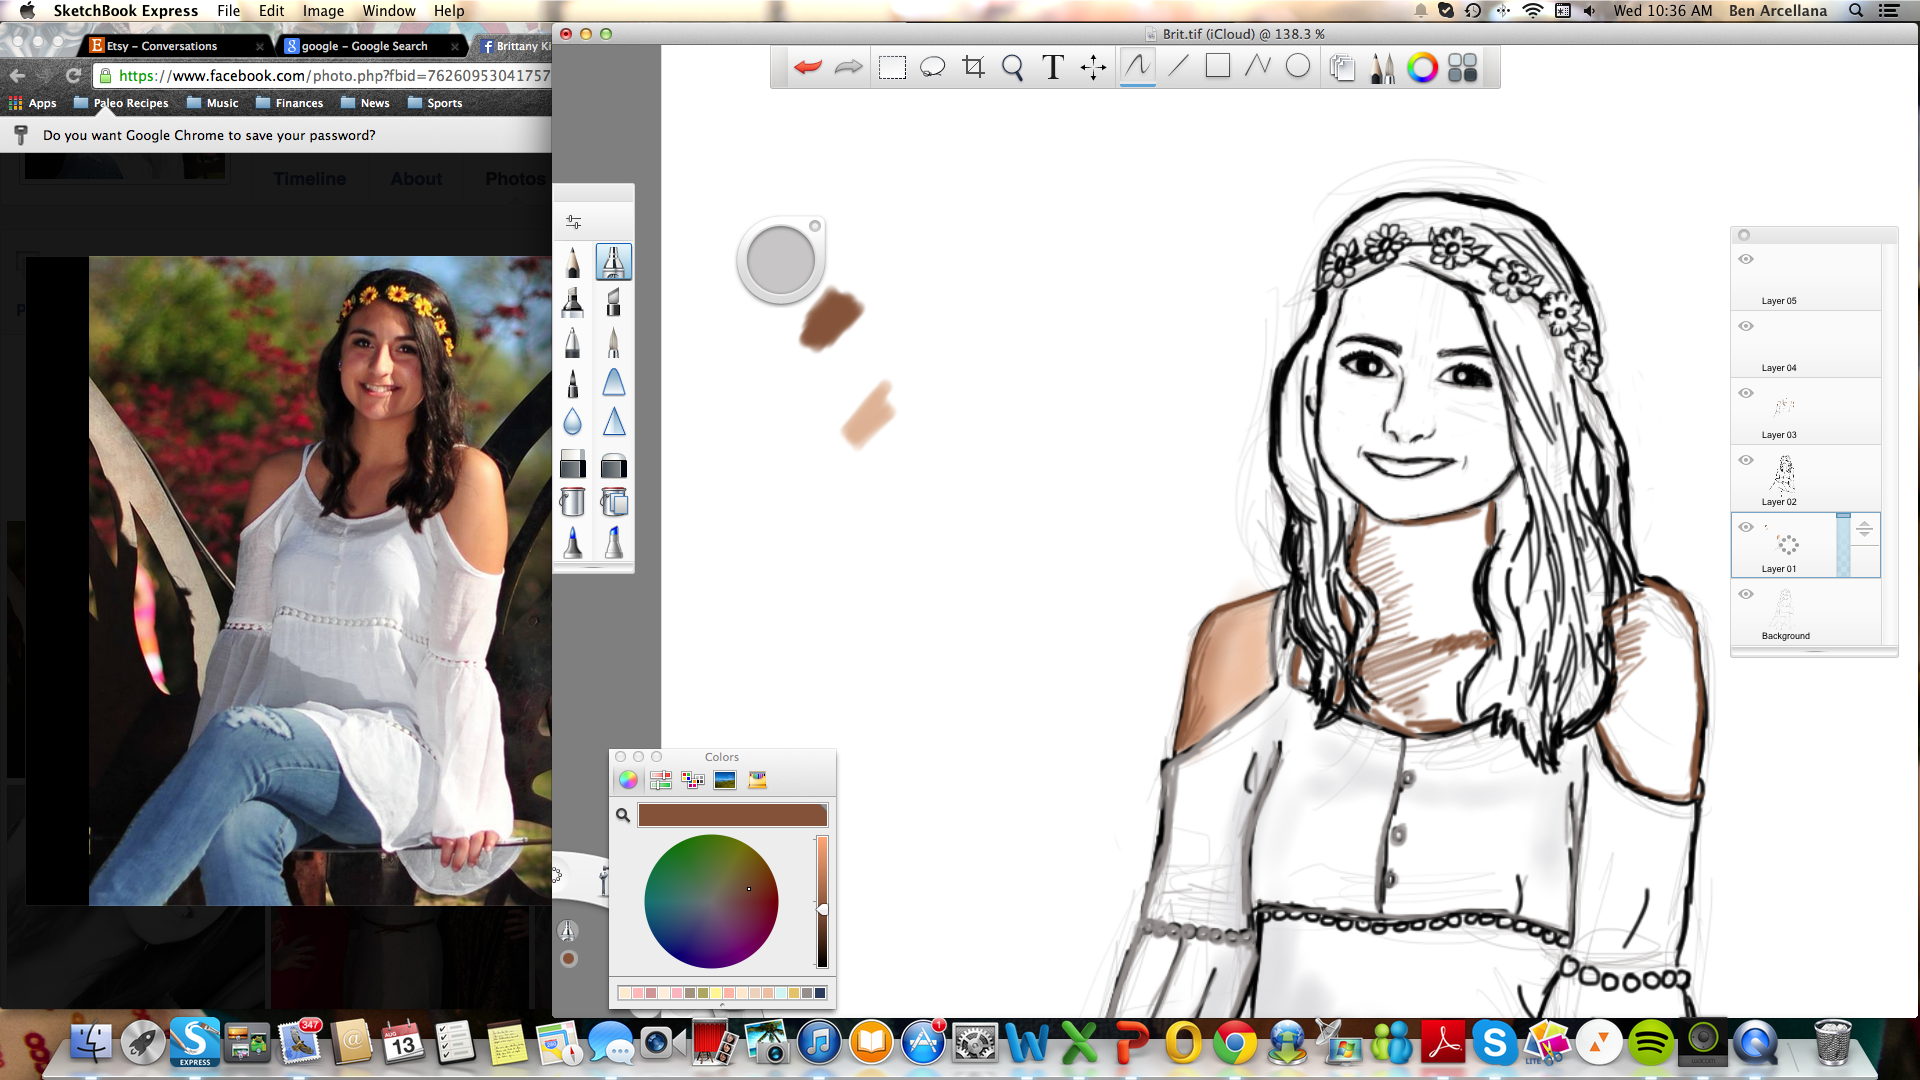This screenshot has height=1080, width=1920.
Task: Click the brown current color swatch bar
Action: coord(732,815)
